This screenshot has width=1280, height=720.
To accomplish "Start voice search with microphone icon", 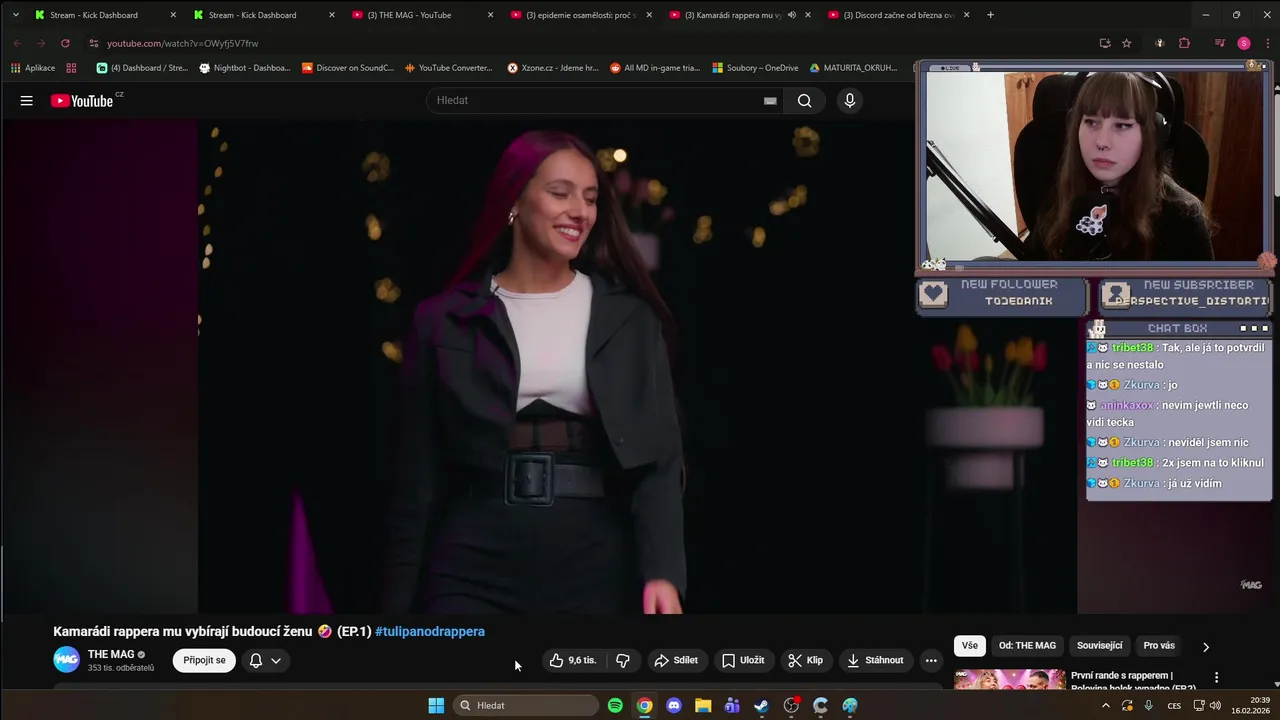I will [850, 100].
